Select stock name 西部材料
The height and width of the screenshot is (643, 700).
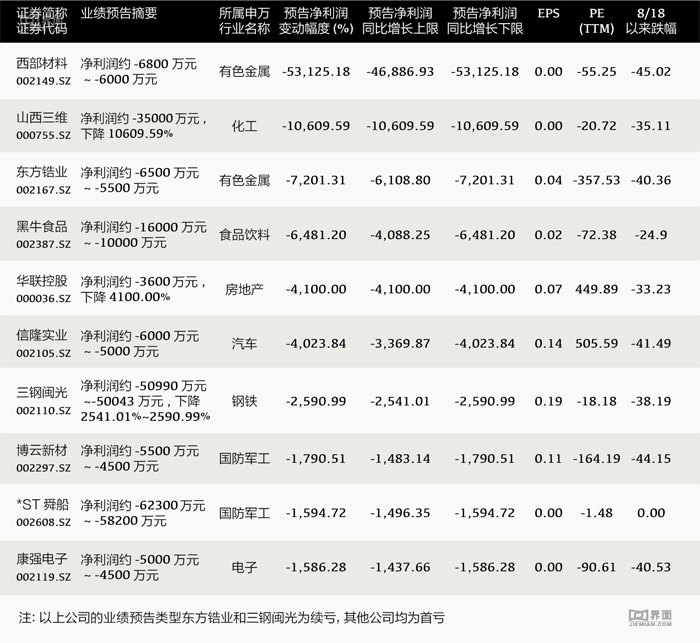coord(42,63)
